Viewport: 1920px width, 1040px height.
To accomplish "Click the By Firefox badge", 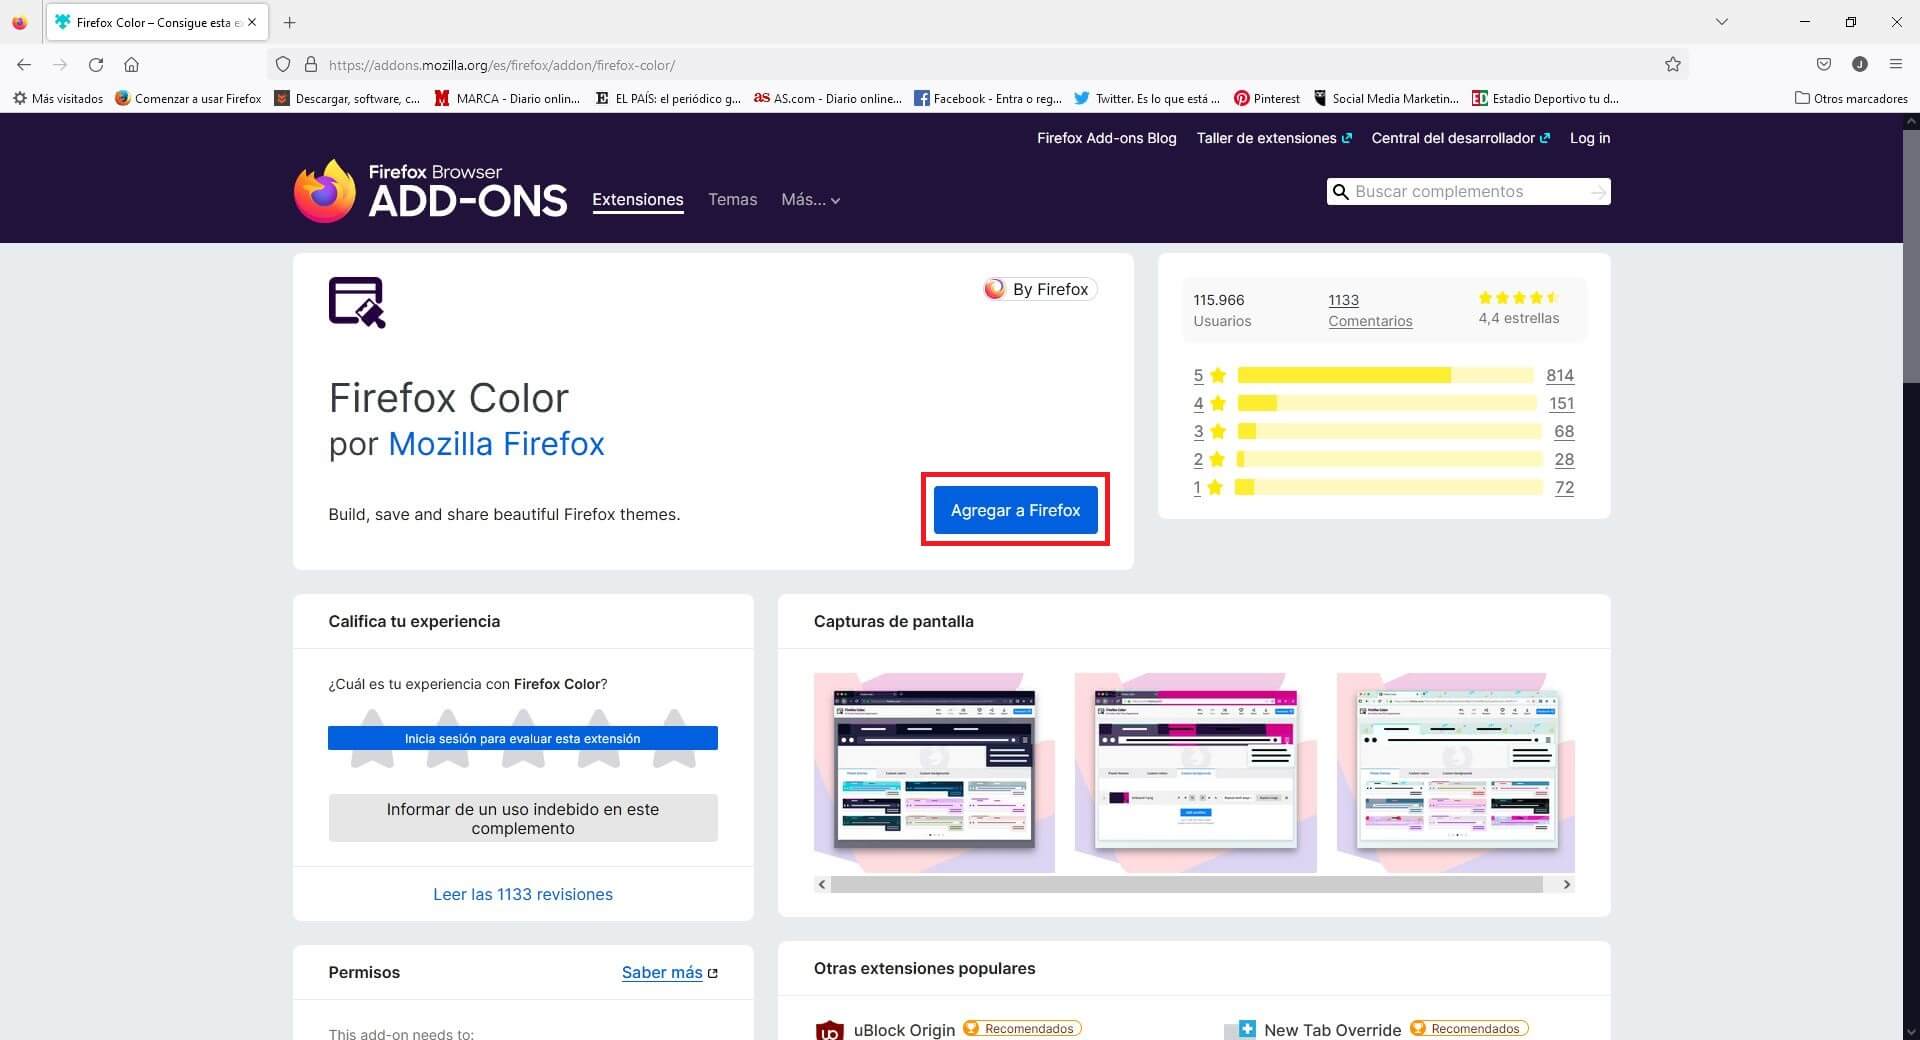I will coord(1039,289).
